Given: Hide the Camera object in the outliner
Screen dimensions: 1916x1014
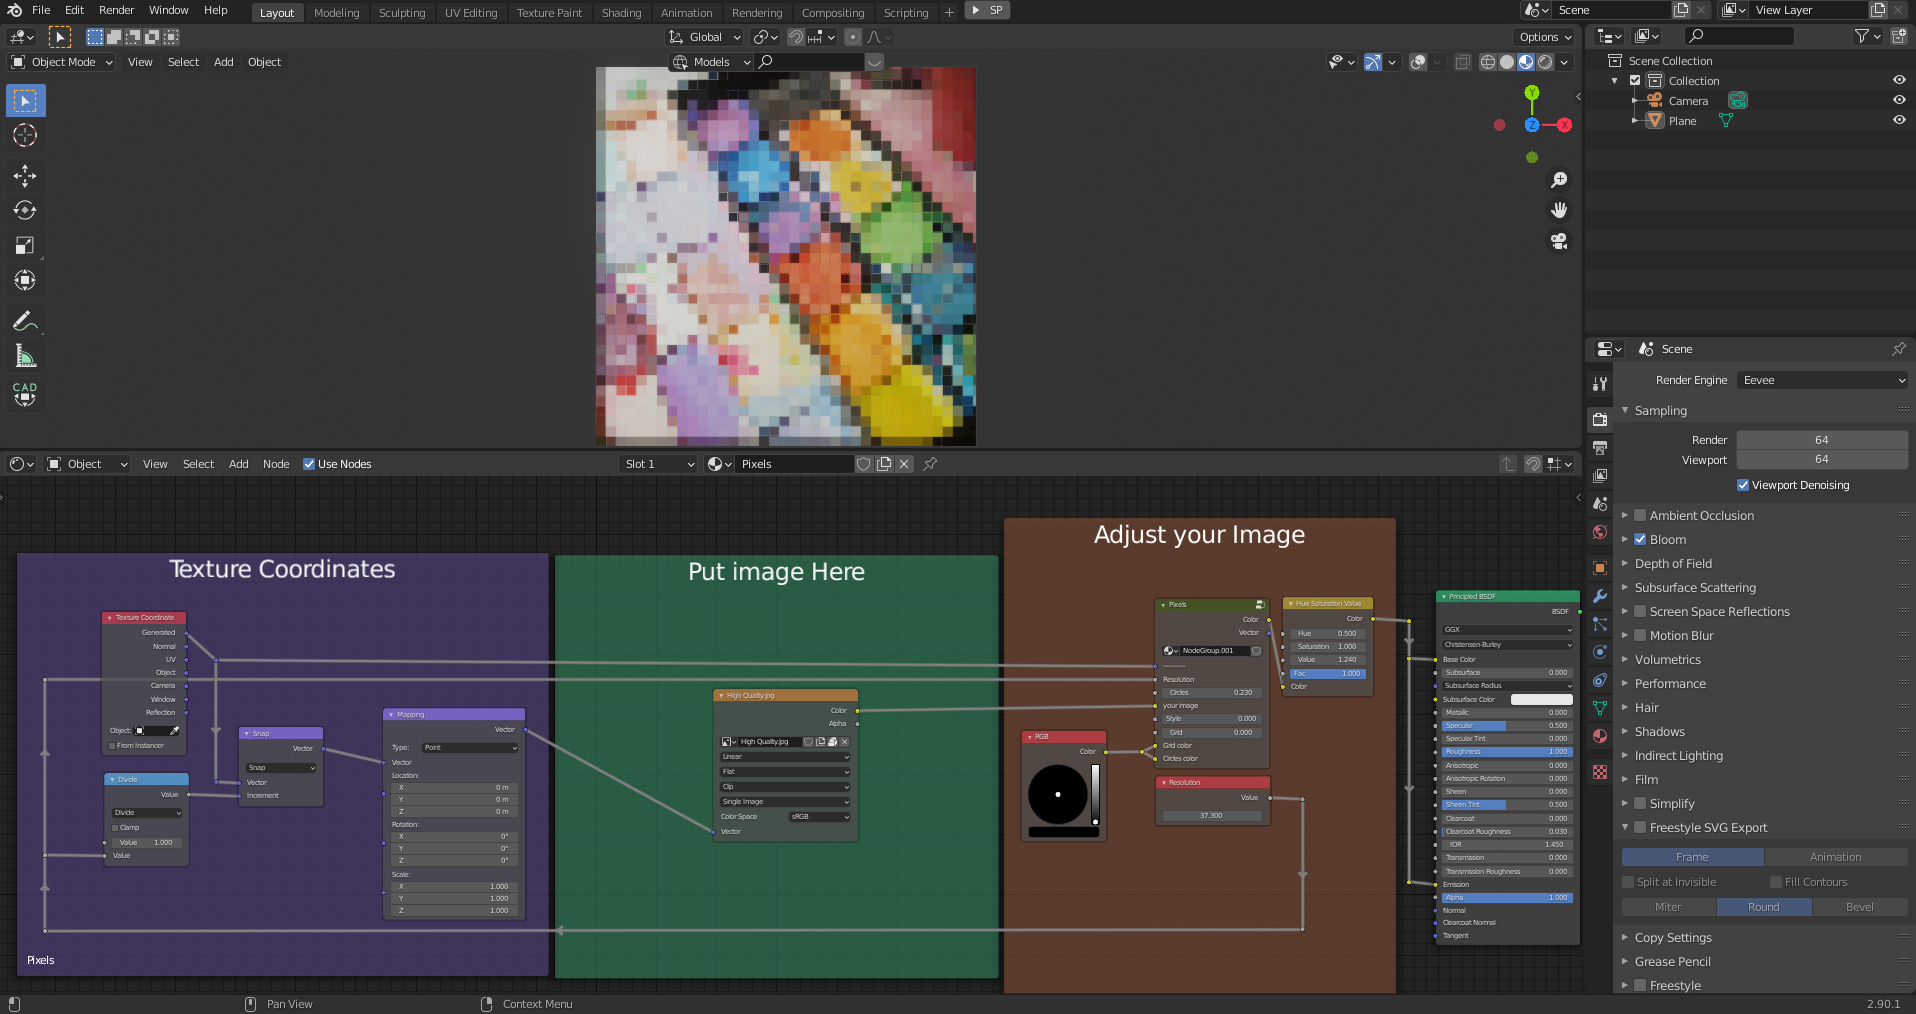Looking at the screenshot, I should [x=1899, y=100].
